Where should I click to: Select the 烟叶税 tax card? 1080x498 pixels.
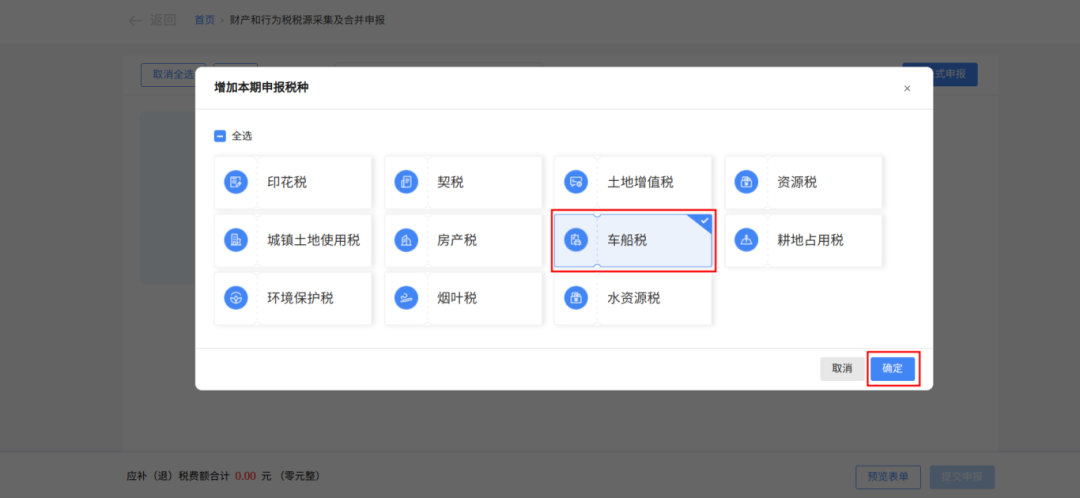coord(463,298)
